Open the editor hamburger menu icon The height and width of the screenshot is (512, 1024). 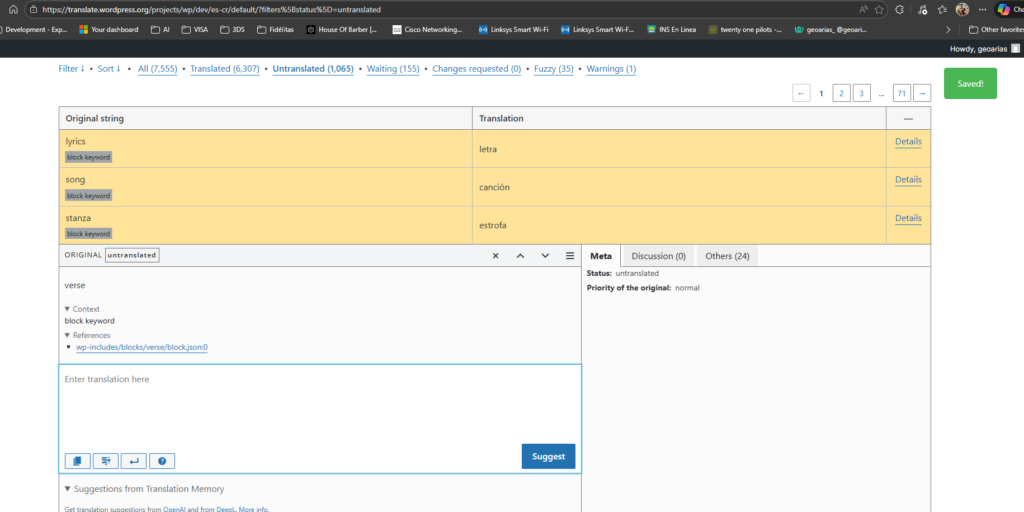(x=570, y=256)
